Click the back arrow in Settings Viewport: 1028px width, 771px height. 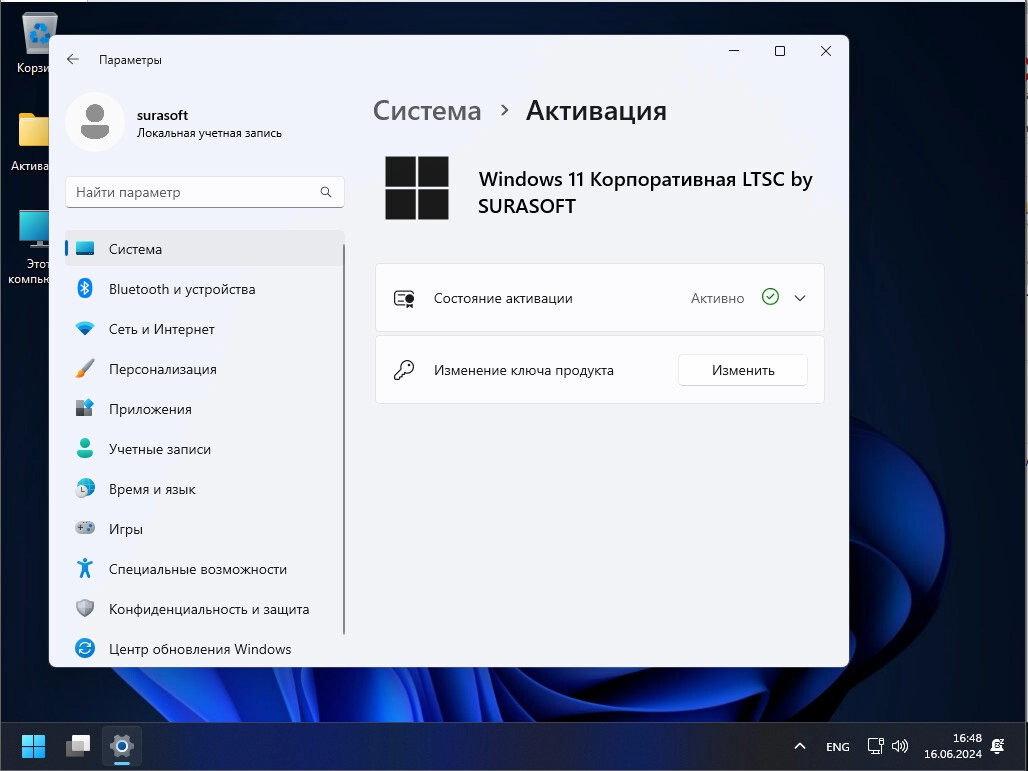[x=73, y=59]
